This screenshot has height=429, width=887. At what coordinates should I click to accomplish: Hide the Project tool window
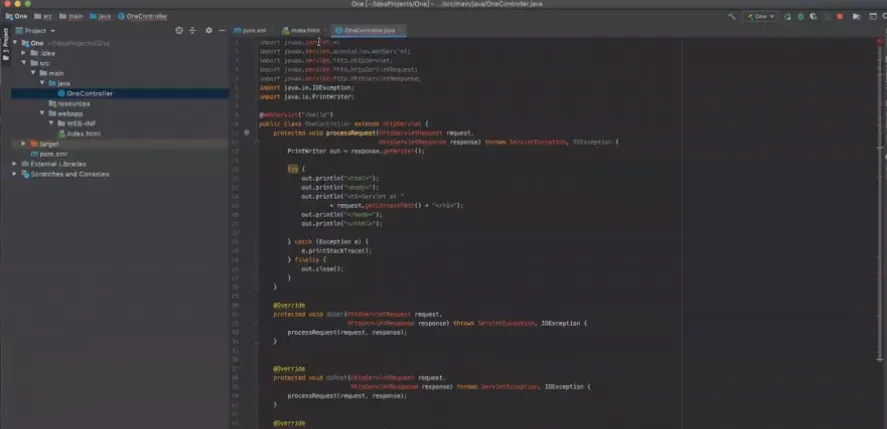pos(222,31)
